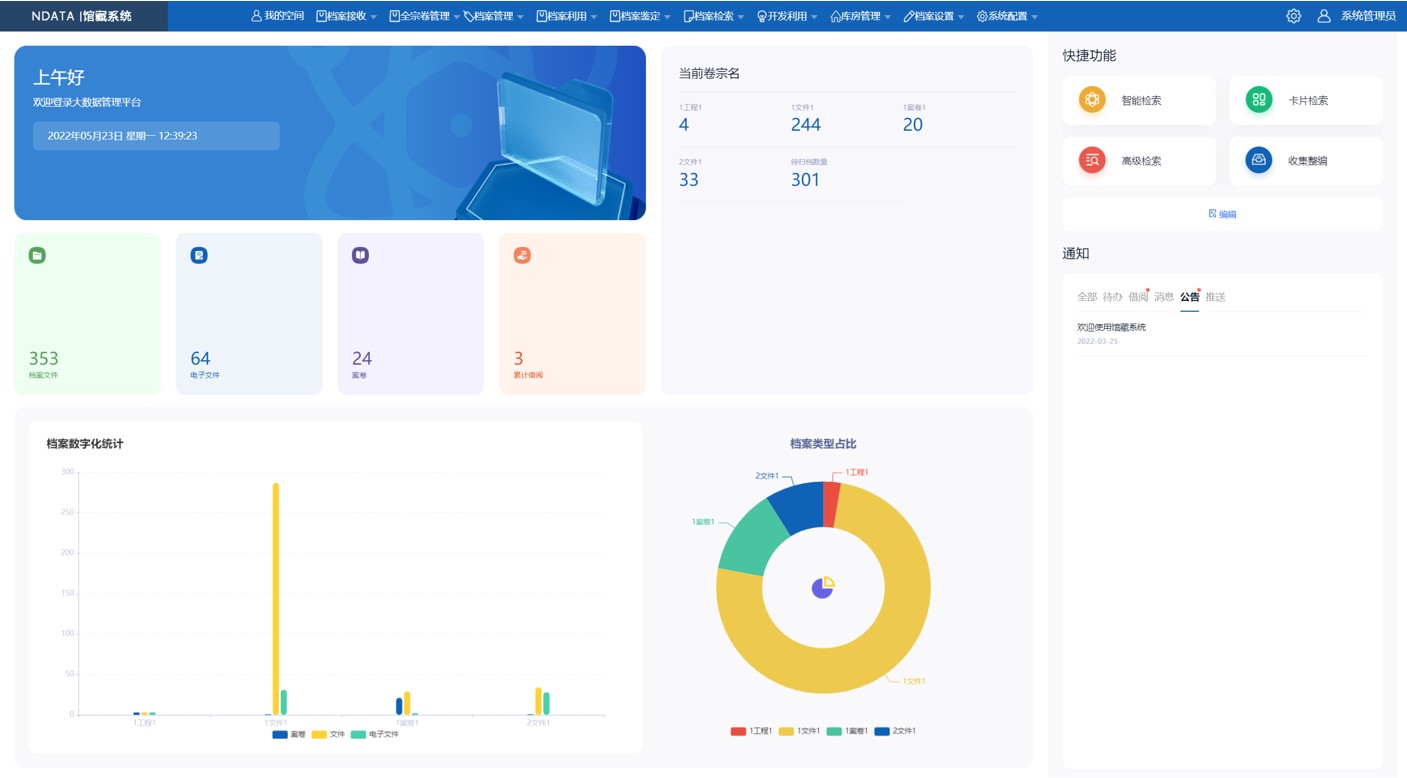
Task: Click the house icon beside 库房管理
Action: coord(836,16)
